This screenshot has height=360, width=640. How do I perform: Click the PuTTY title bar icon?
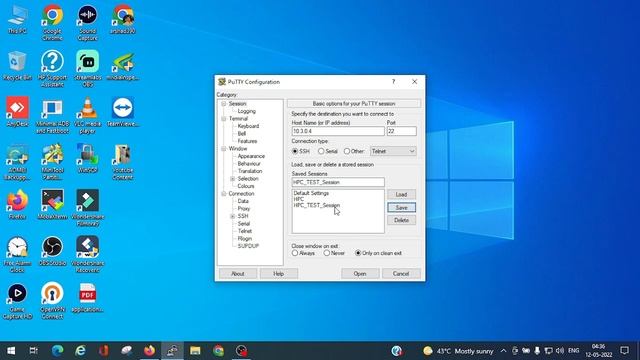click(x=222, y=82)
